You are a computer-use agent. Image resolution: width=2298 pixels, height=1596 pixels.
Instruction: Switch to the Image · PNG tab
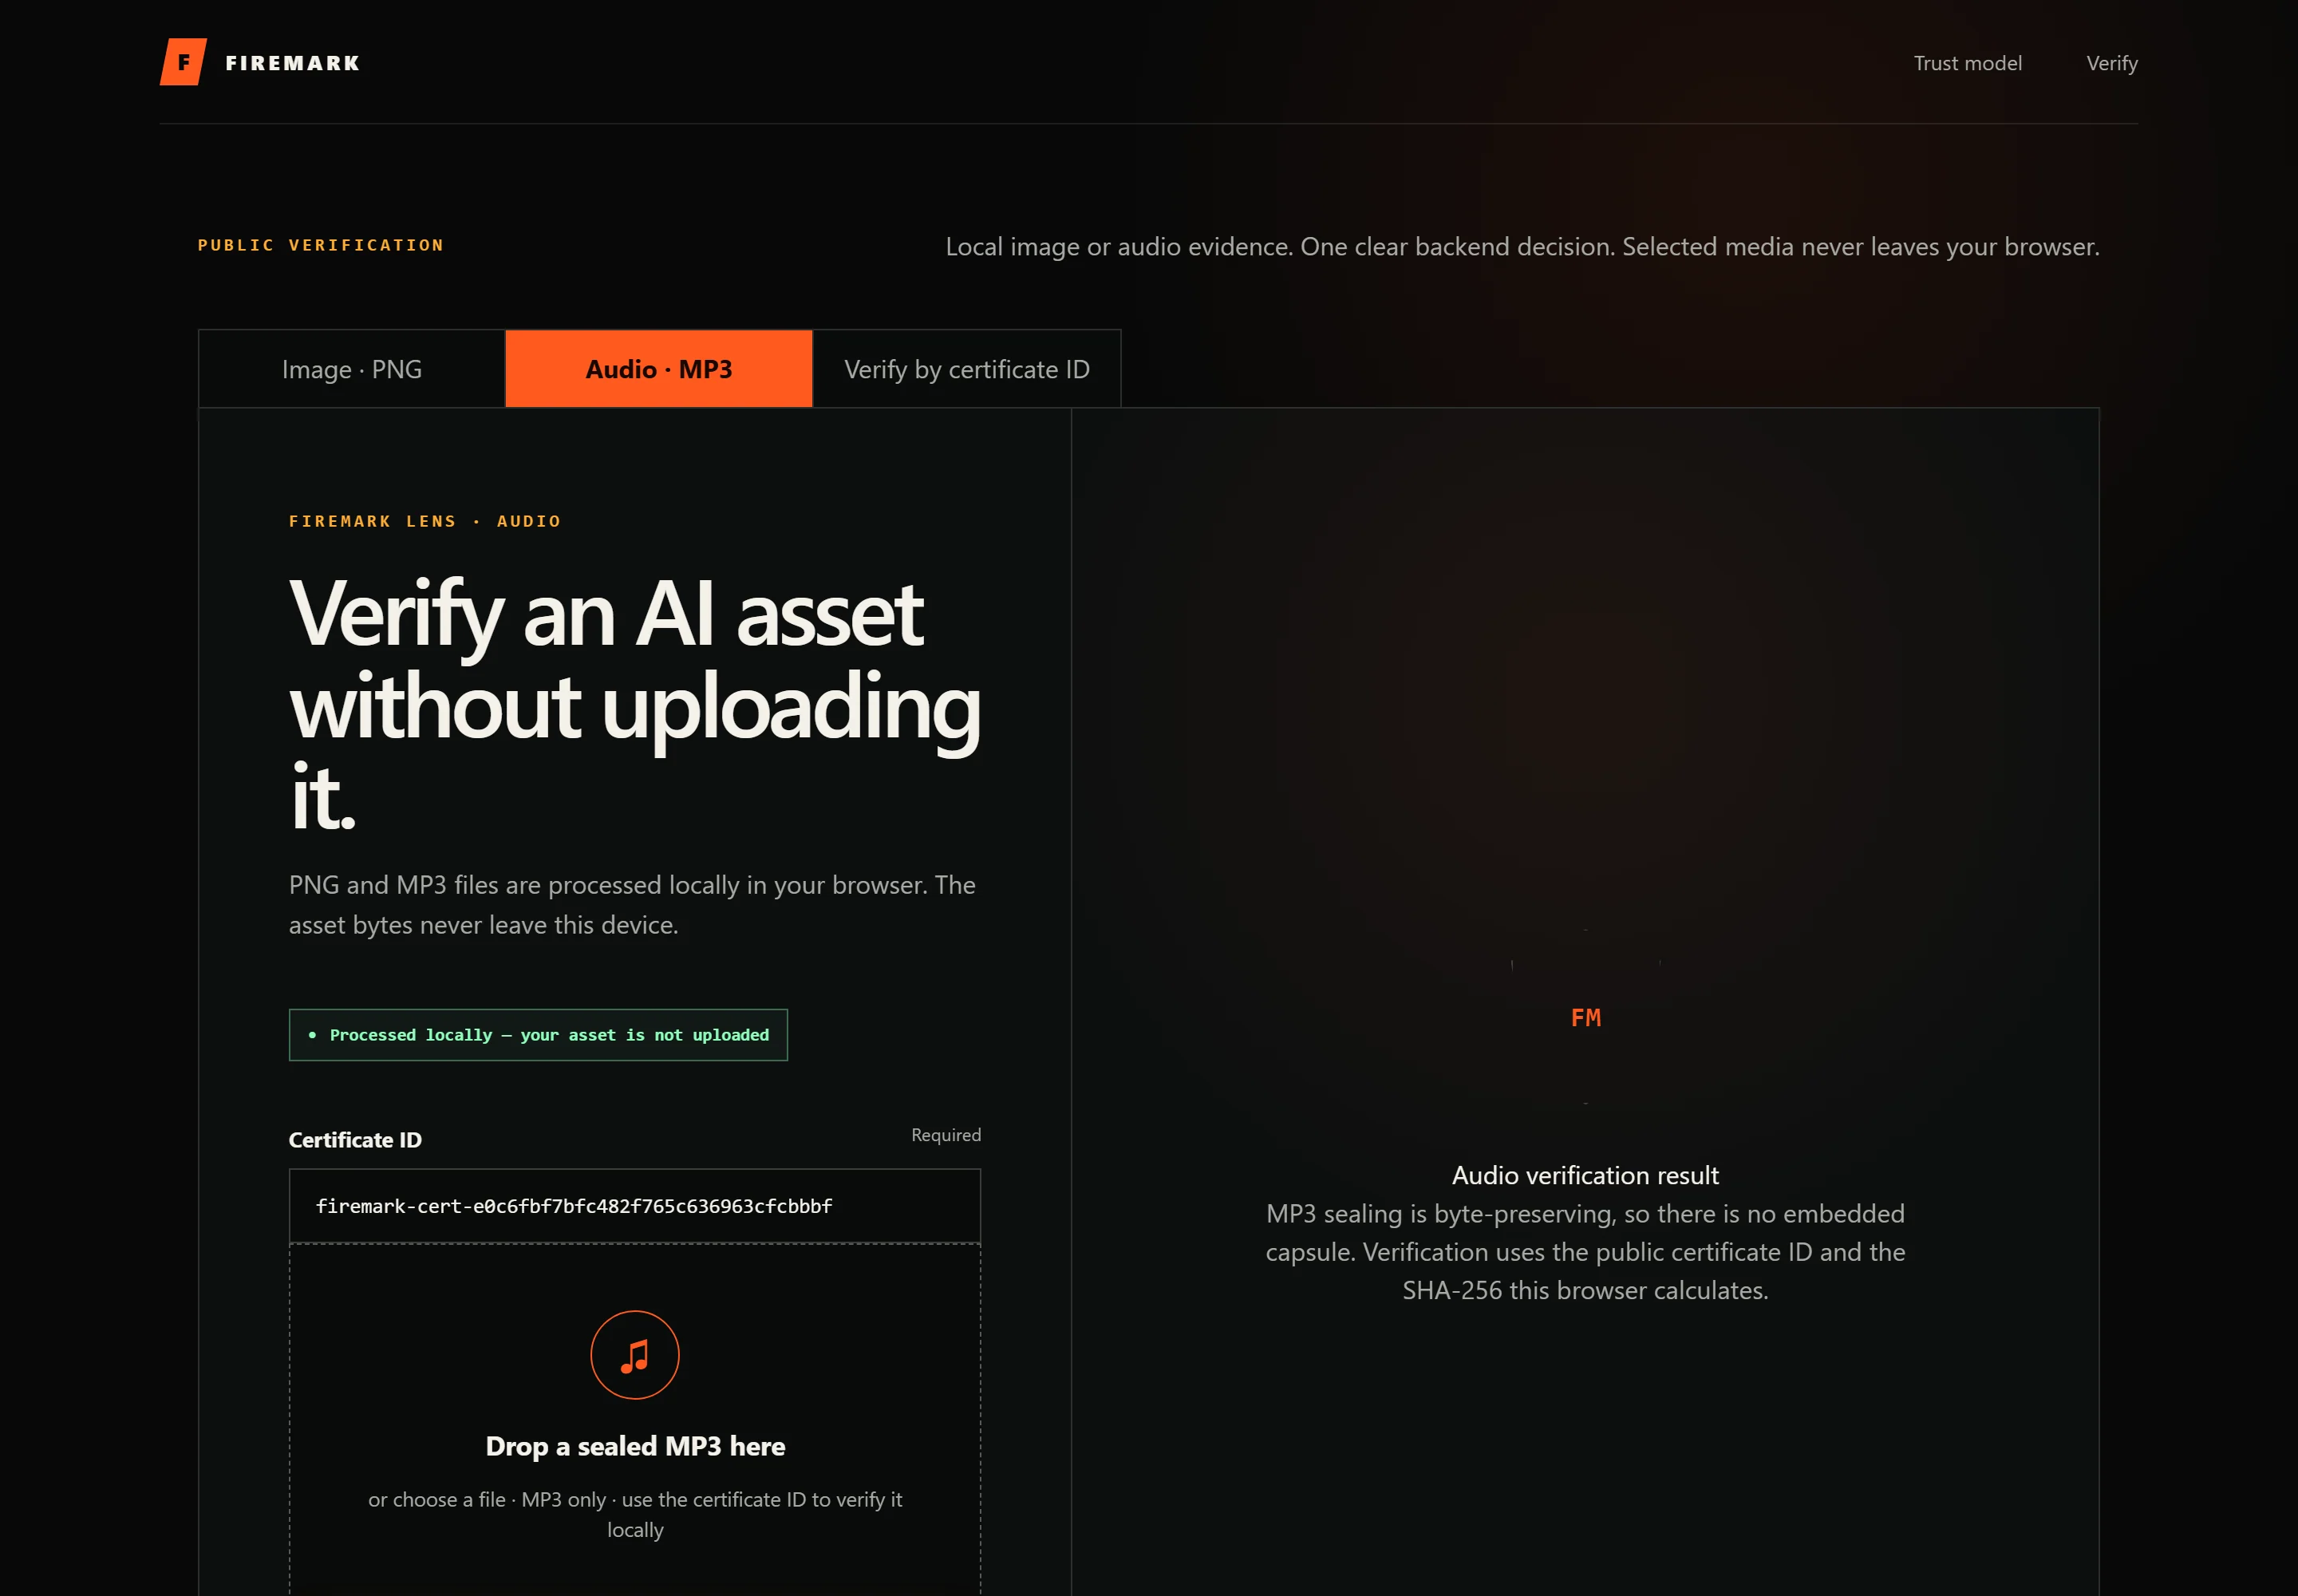[x=352, y=369]
